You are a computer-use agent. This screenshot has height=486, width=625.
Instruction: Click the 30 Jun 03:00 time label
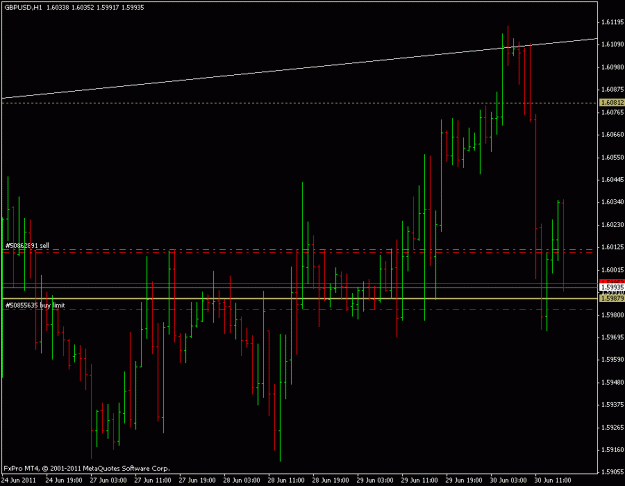pyautogui.click(x=508, y=480)
